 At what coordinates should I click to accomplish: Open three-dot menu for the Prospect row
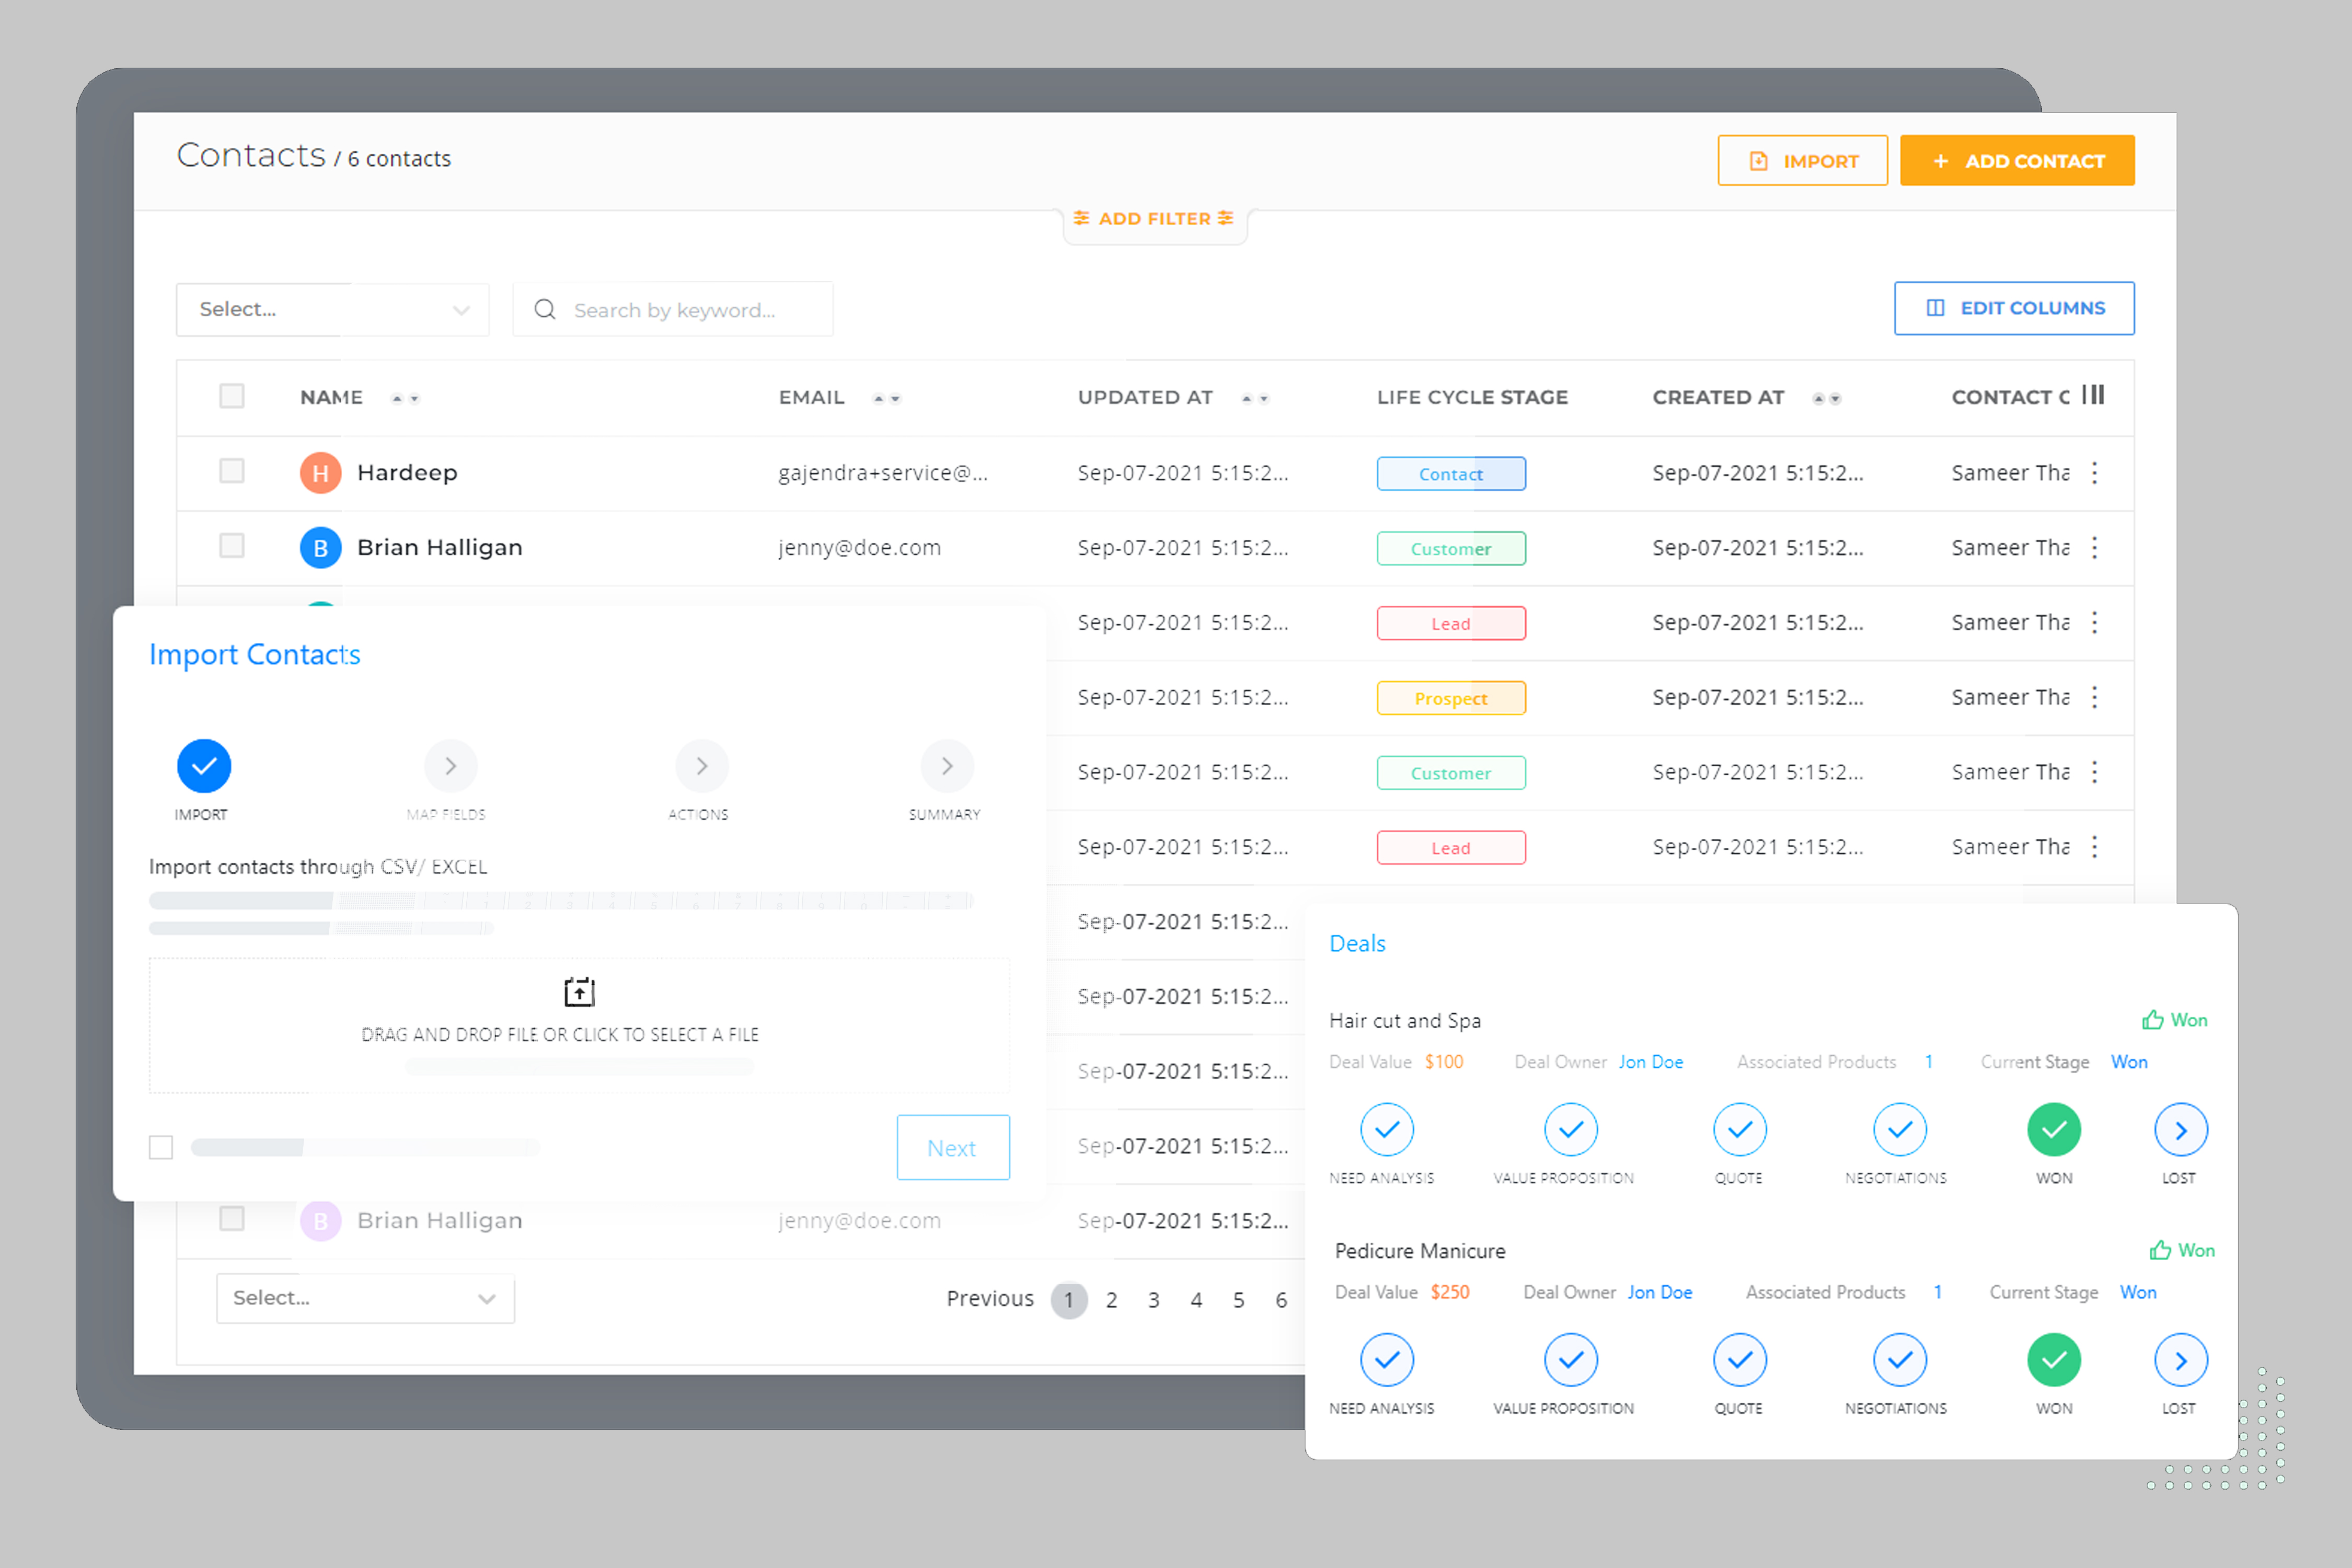tap(2094, 697)
